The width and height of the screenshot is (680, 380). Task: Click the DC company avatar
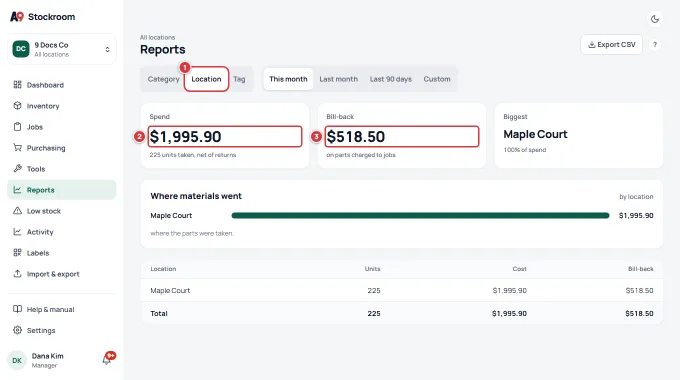pyautogui.click(x=21, y=49)
